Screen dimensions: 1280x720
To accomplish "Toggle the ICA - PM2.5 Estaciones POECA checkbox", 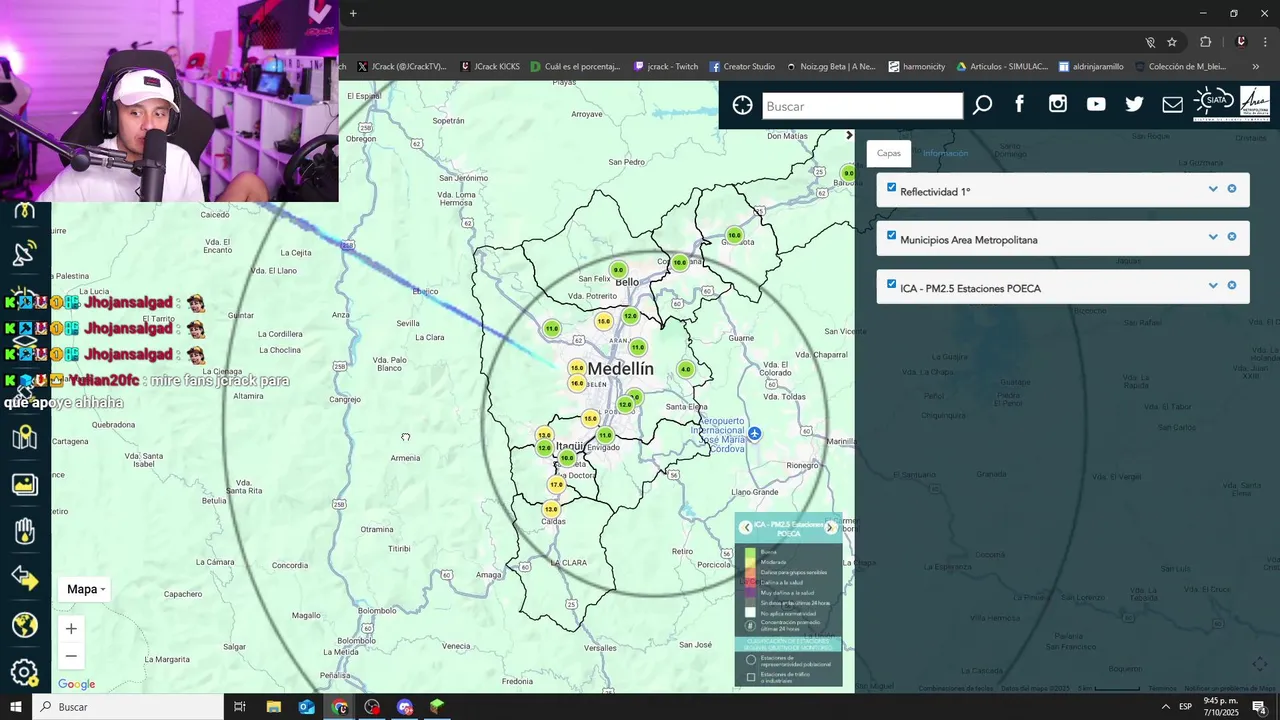I will pos(892,284).
